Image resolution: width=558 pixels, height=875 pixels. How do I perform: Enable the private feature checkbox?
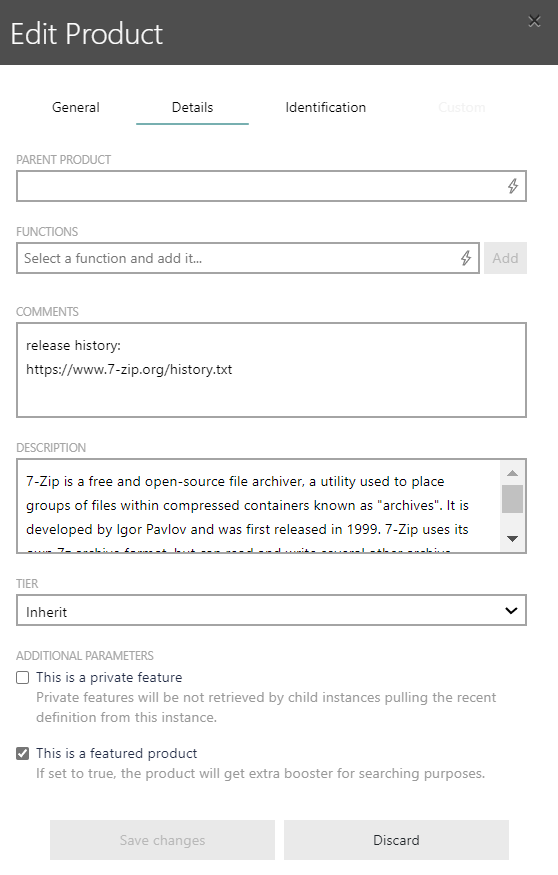click(22, 677)
